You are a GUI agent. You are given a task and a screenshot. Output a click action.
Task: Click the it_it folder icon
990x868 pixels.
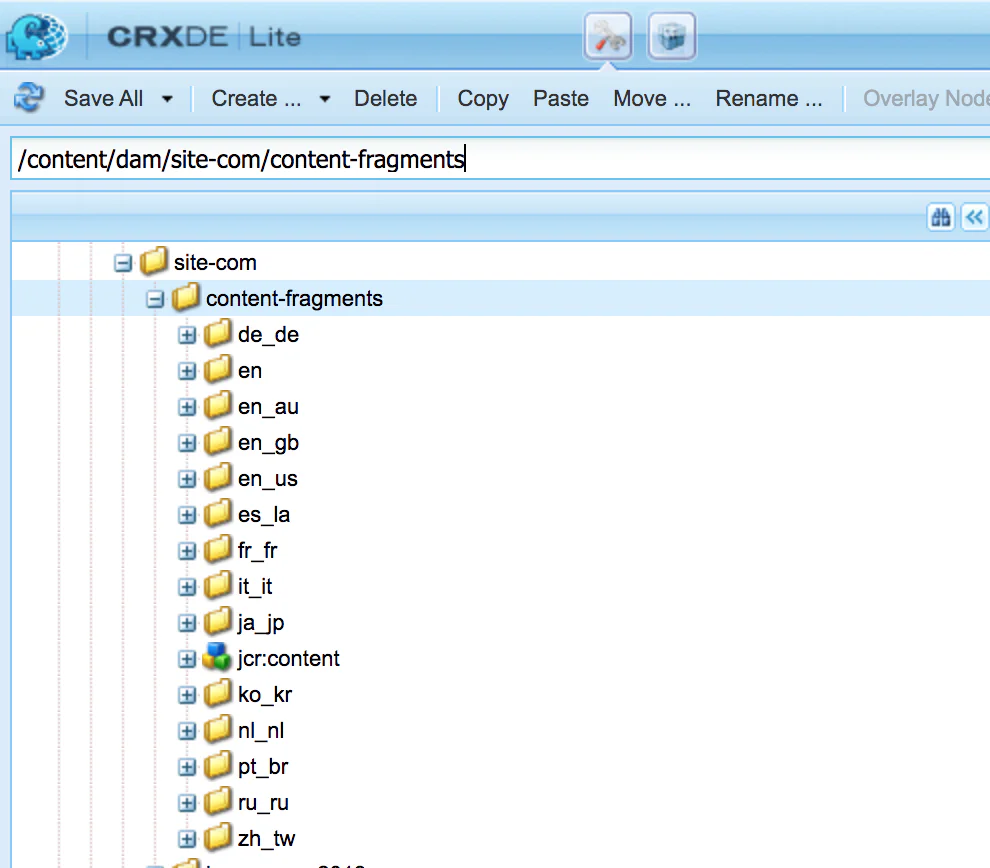pos(218,585)
